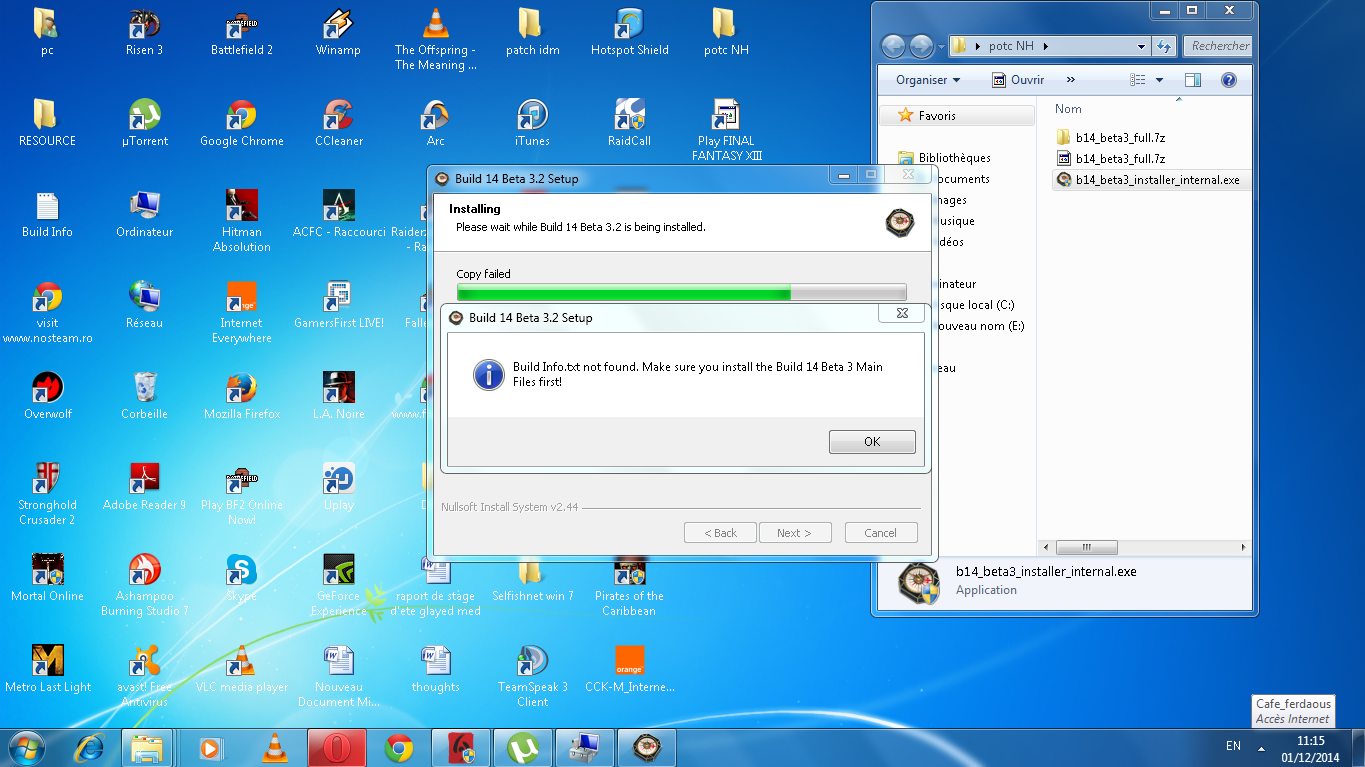Open the Windows Start menu

(27, 747)
